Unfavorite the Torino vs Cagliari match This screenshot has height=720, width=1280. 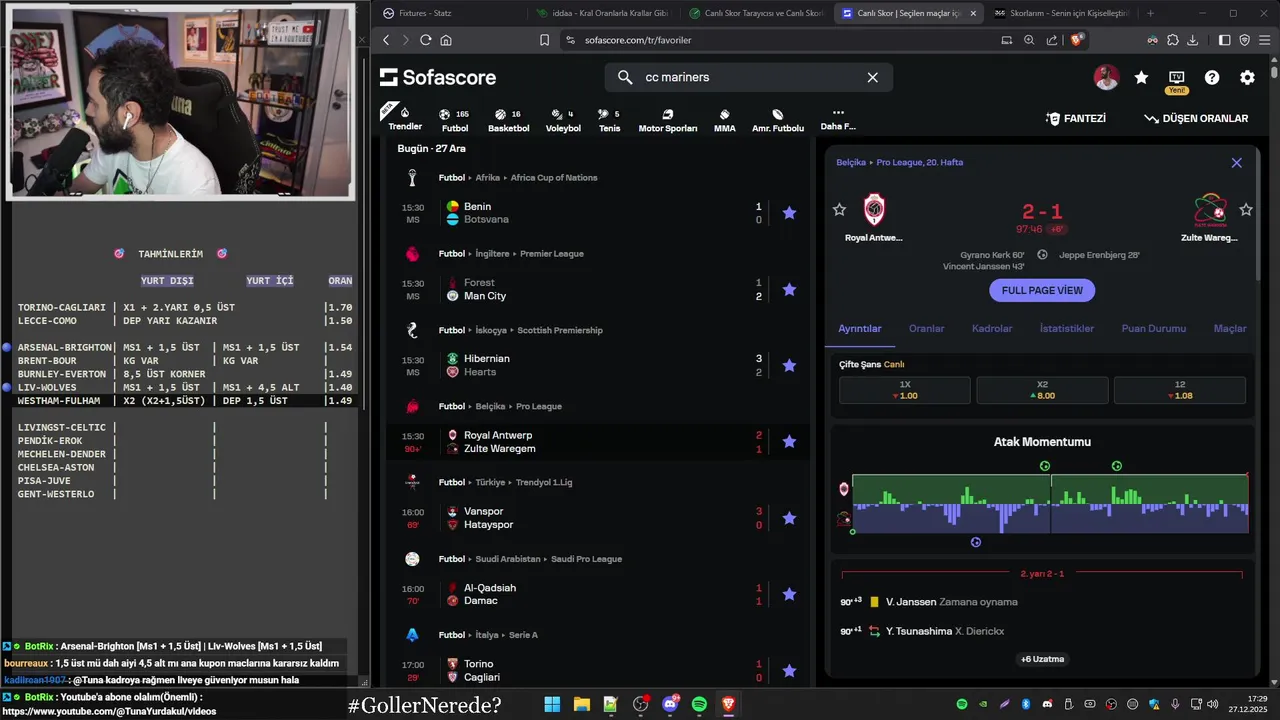[789, 671]
